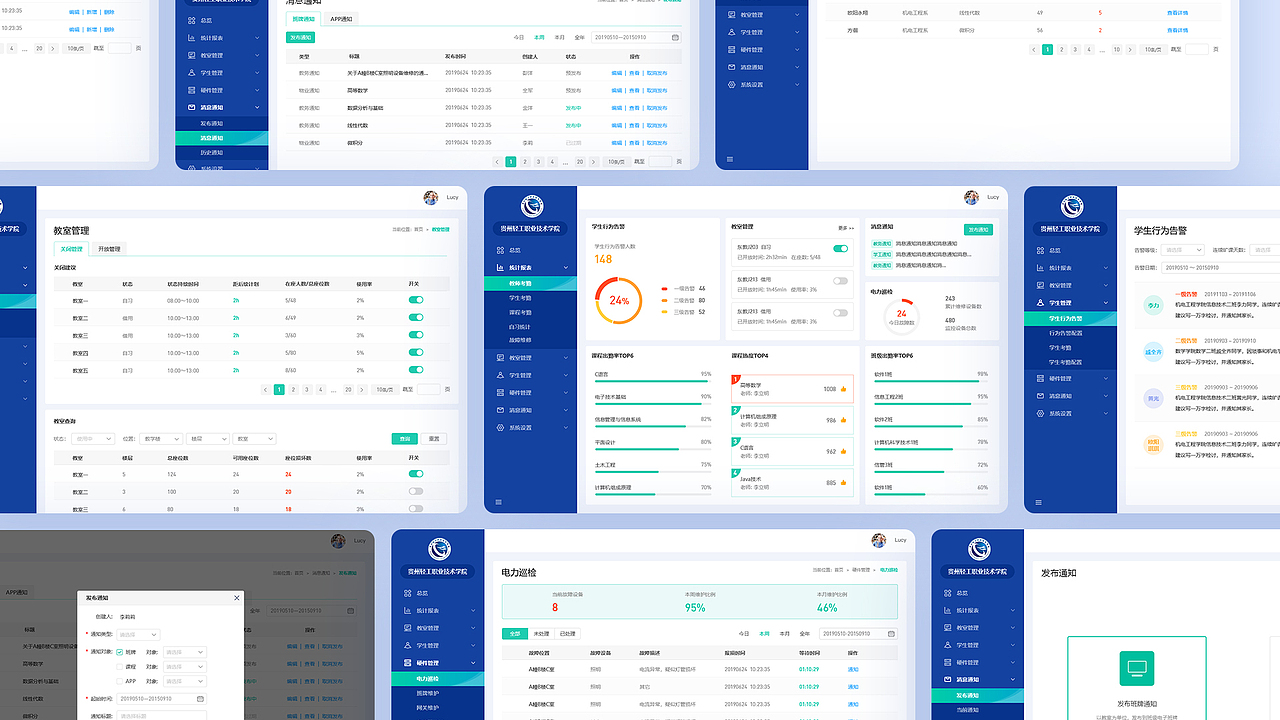Image resolution: width=1280 pixels, height=720 pixels.
Task: Click the thumbs-up icon beside score 986
Action: (843, 420)
